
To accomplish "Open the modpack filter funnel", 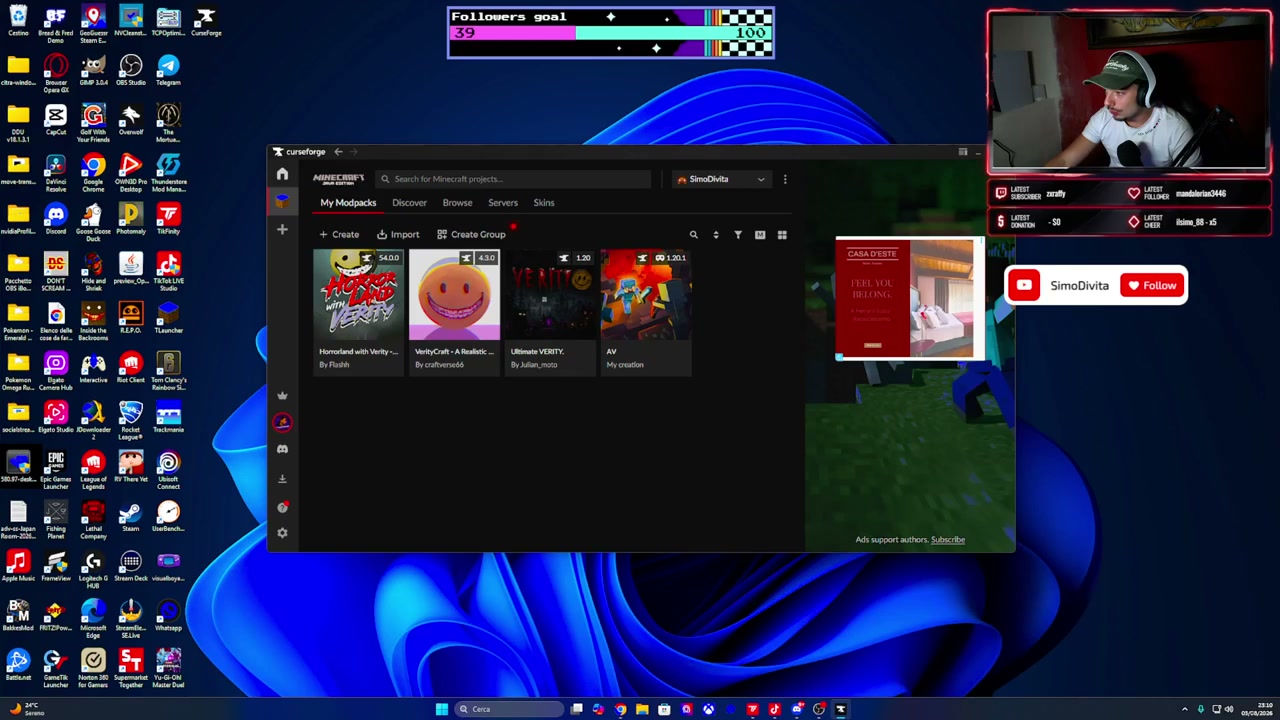I will pos(738,235).
